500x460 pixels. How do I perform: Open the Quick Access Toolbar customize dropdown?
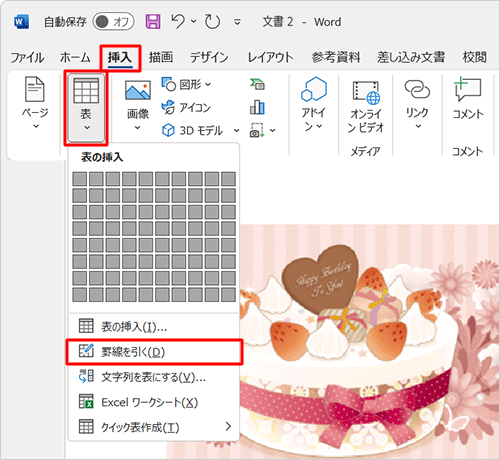coord(237,22)
